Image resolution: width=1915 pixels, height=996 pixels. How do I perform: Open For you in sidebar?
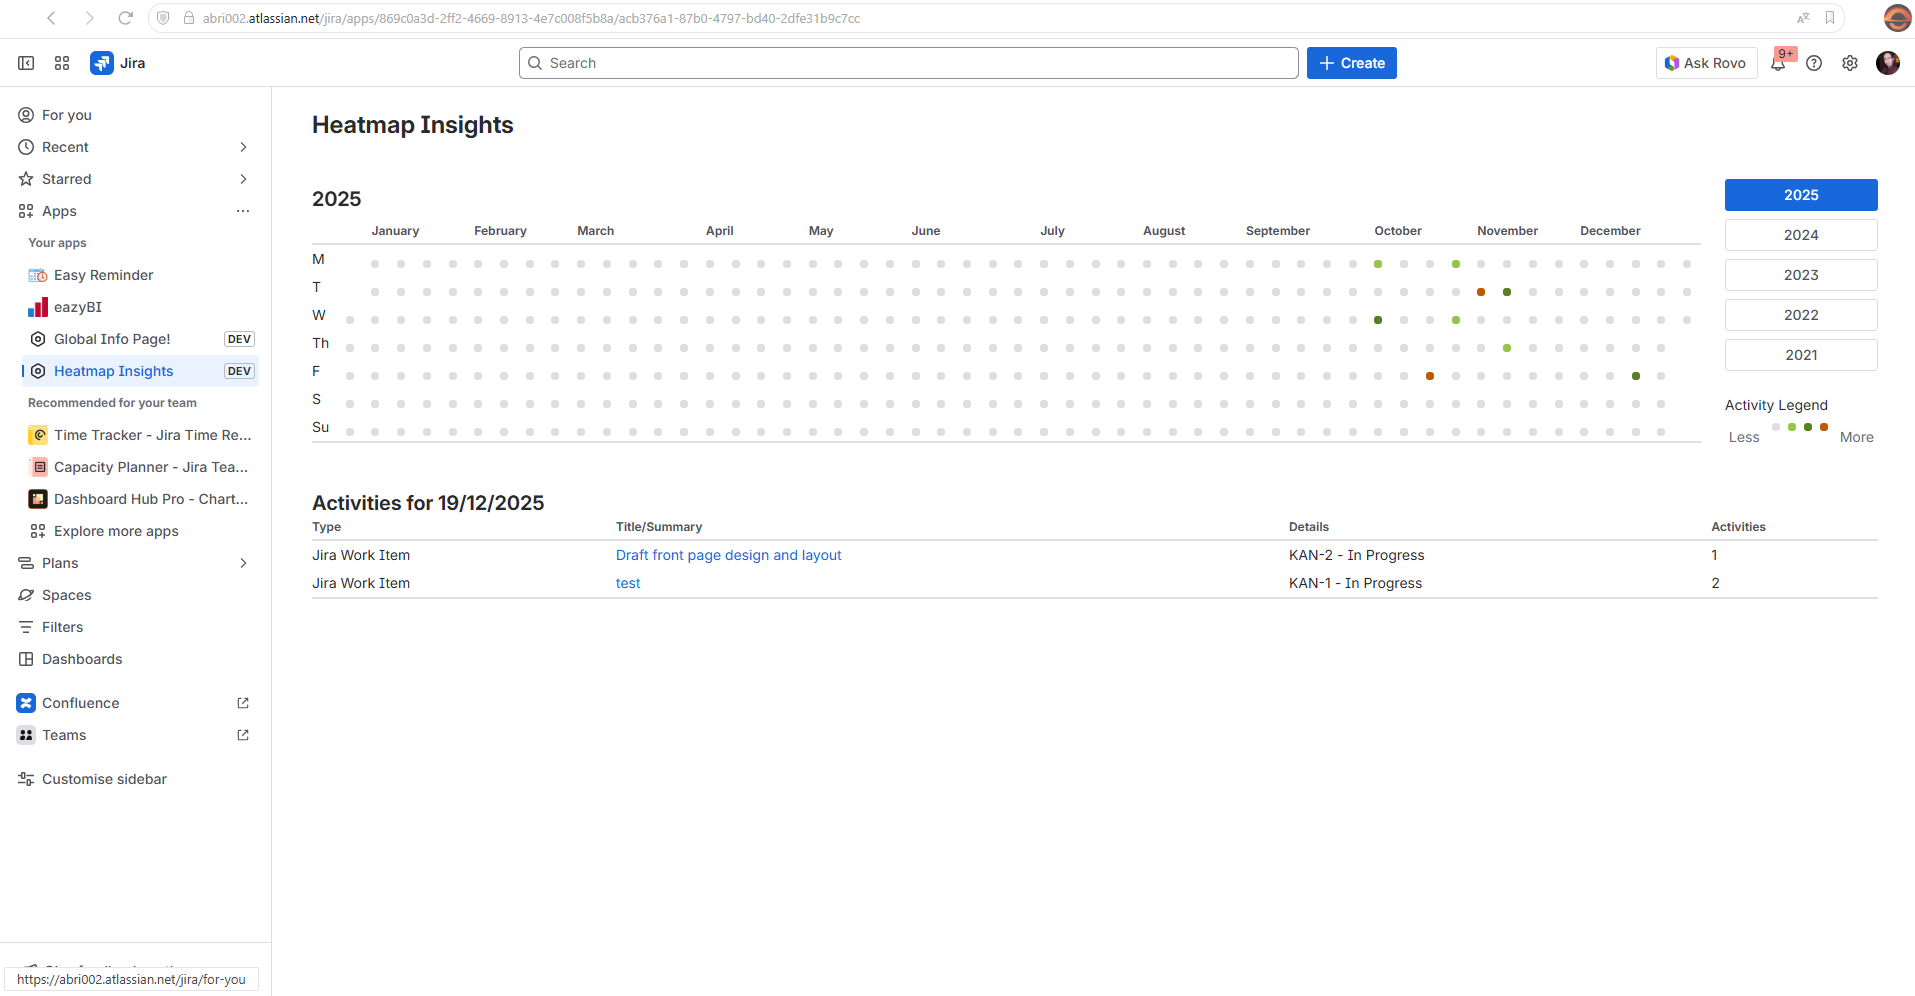pyautogui.click(x=135, y=115)
